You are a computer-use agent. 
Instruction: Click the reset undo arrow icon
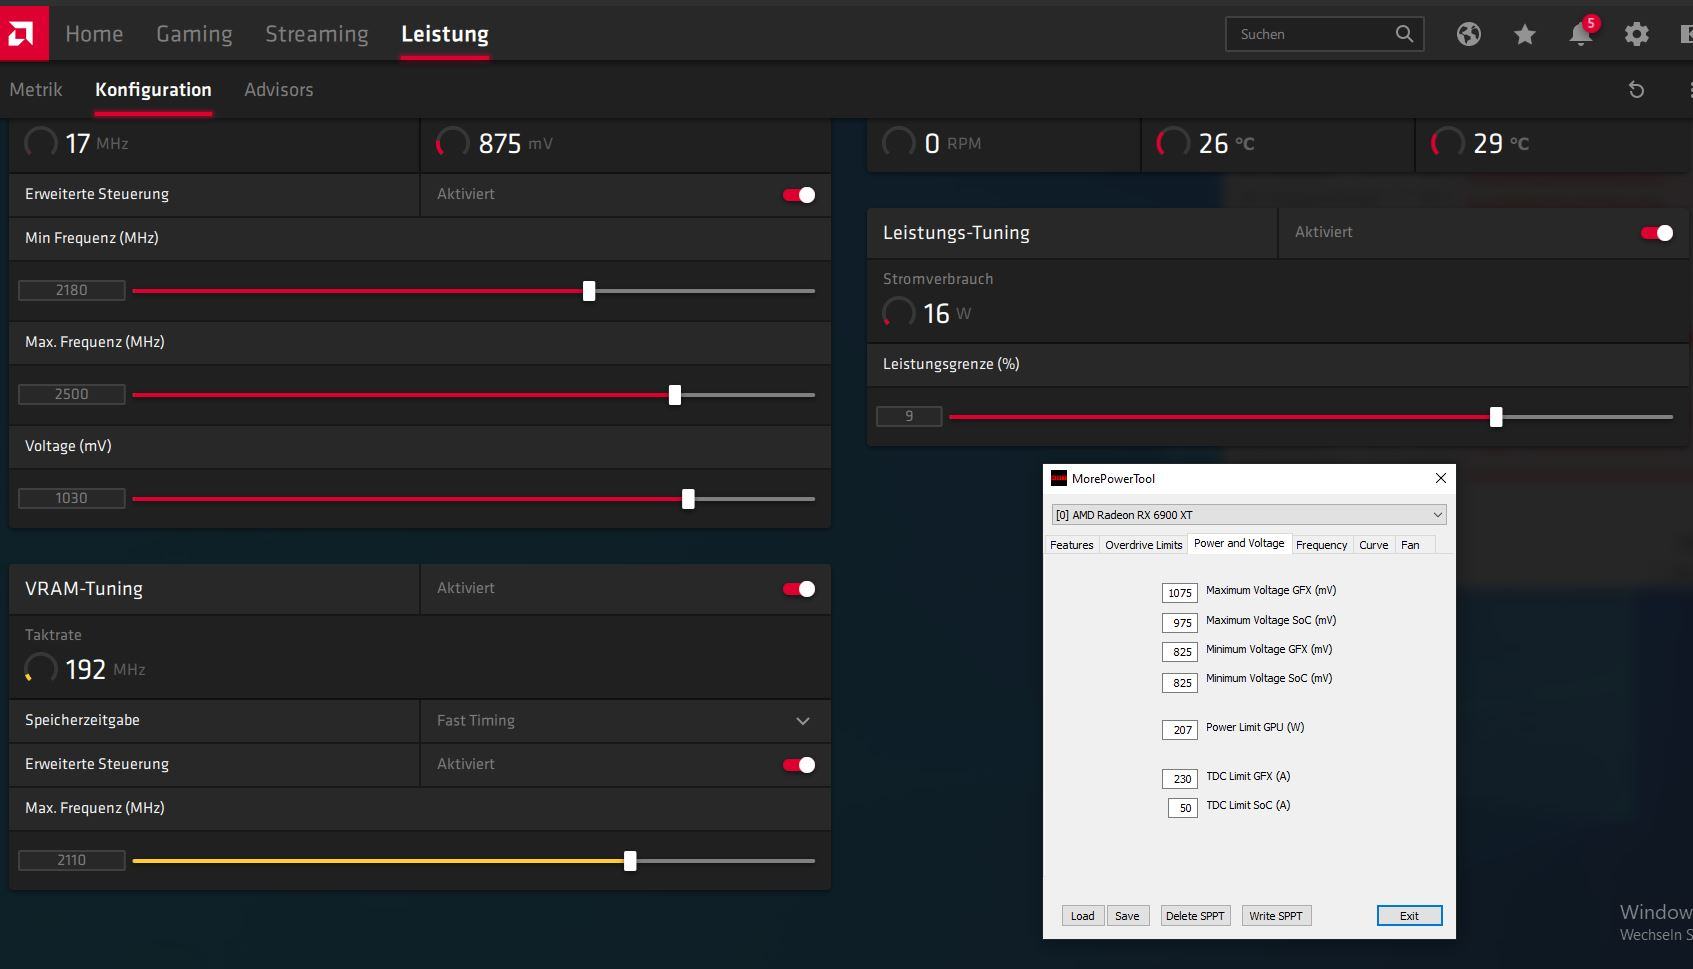pos(1636,90)
